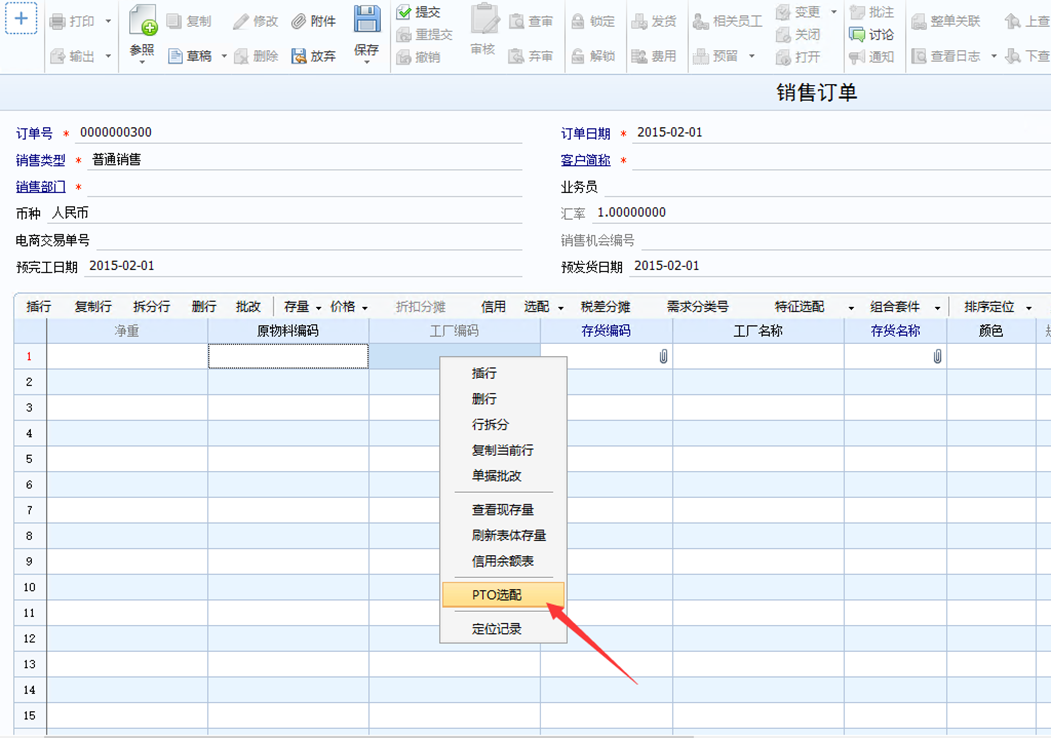Choose 定位记录 from the context menu

click(503, 629)
